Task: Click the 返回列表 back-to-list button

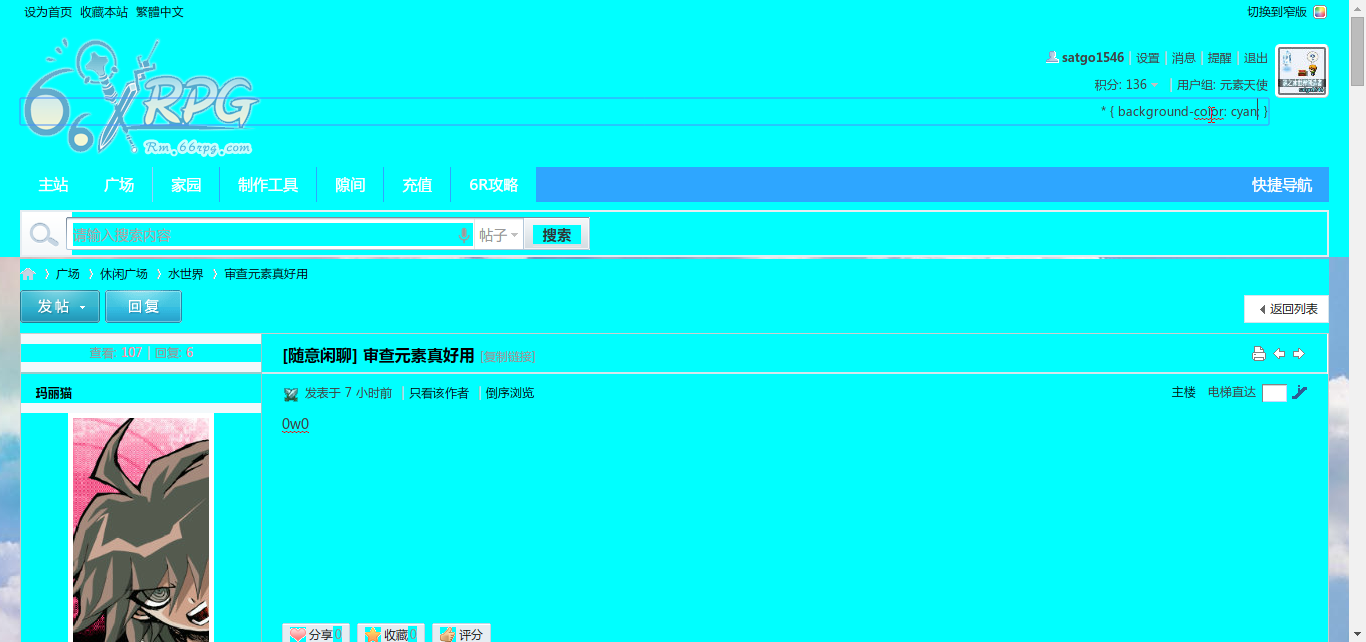Action: pyautogui.click(x=1287, y=309)
